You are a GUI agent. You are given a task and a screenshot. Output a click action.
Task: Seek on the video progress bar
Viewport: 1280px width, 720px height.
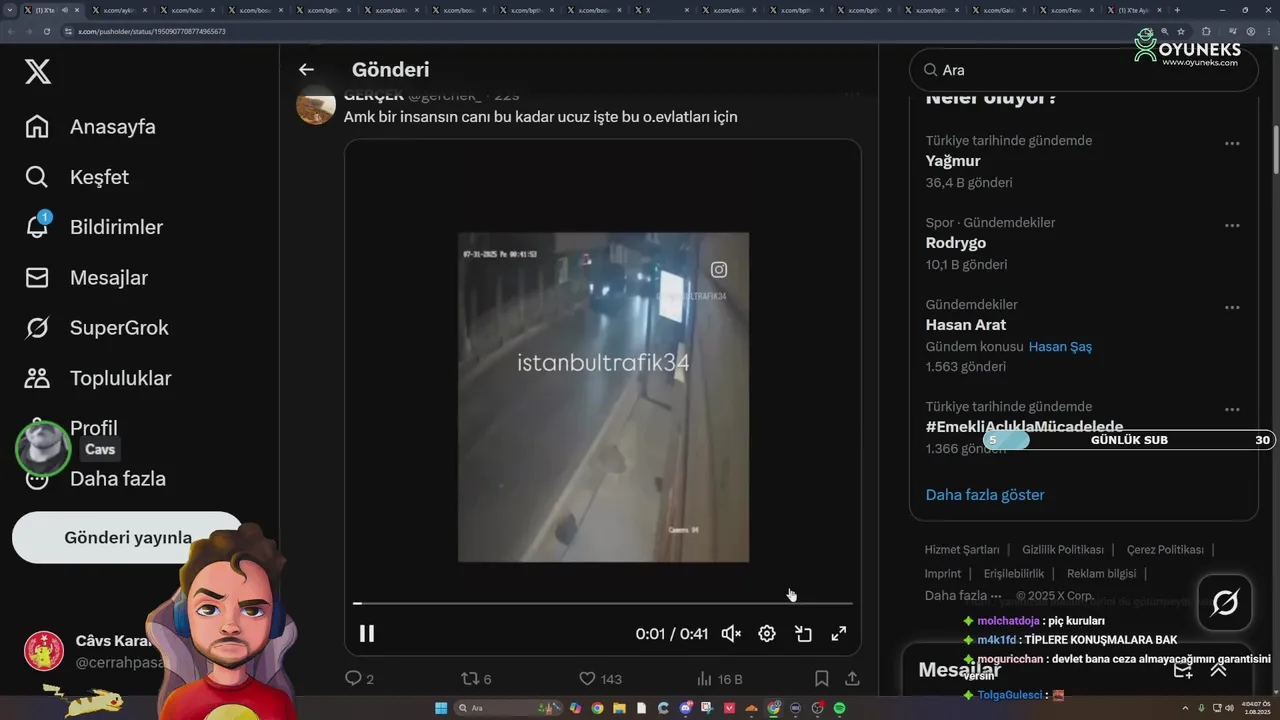(x=603, y=603)
